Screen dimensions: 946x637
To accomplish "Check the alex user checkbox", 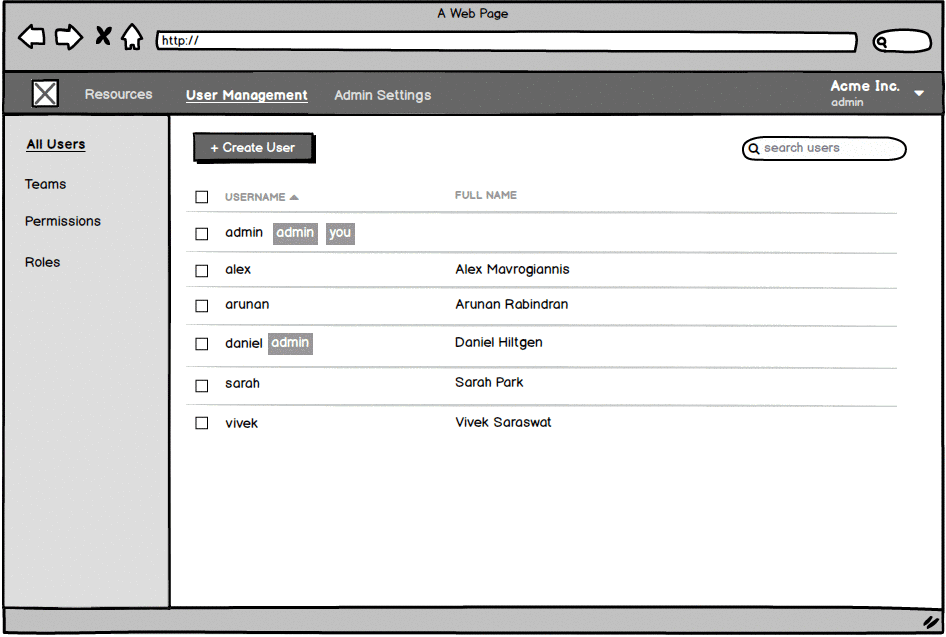I will pos(202,271).
